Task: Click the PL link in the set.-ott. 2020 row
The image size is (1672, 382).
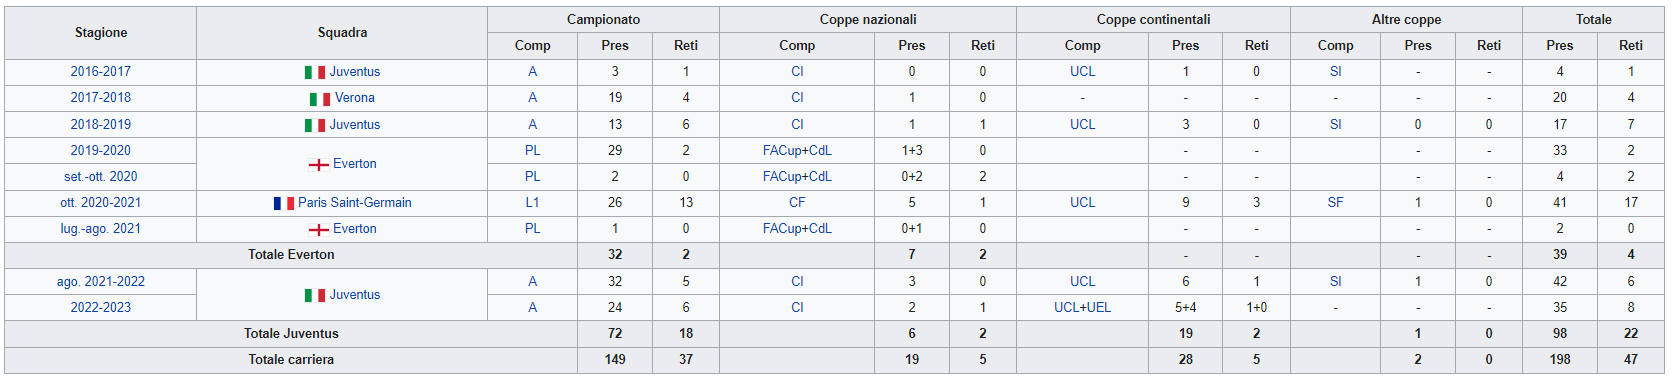Action: coord(533,177)
